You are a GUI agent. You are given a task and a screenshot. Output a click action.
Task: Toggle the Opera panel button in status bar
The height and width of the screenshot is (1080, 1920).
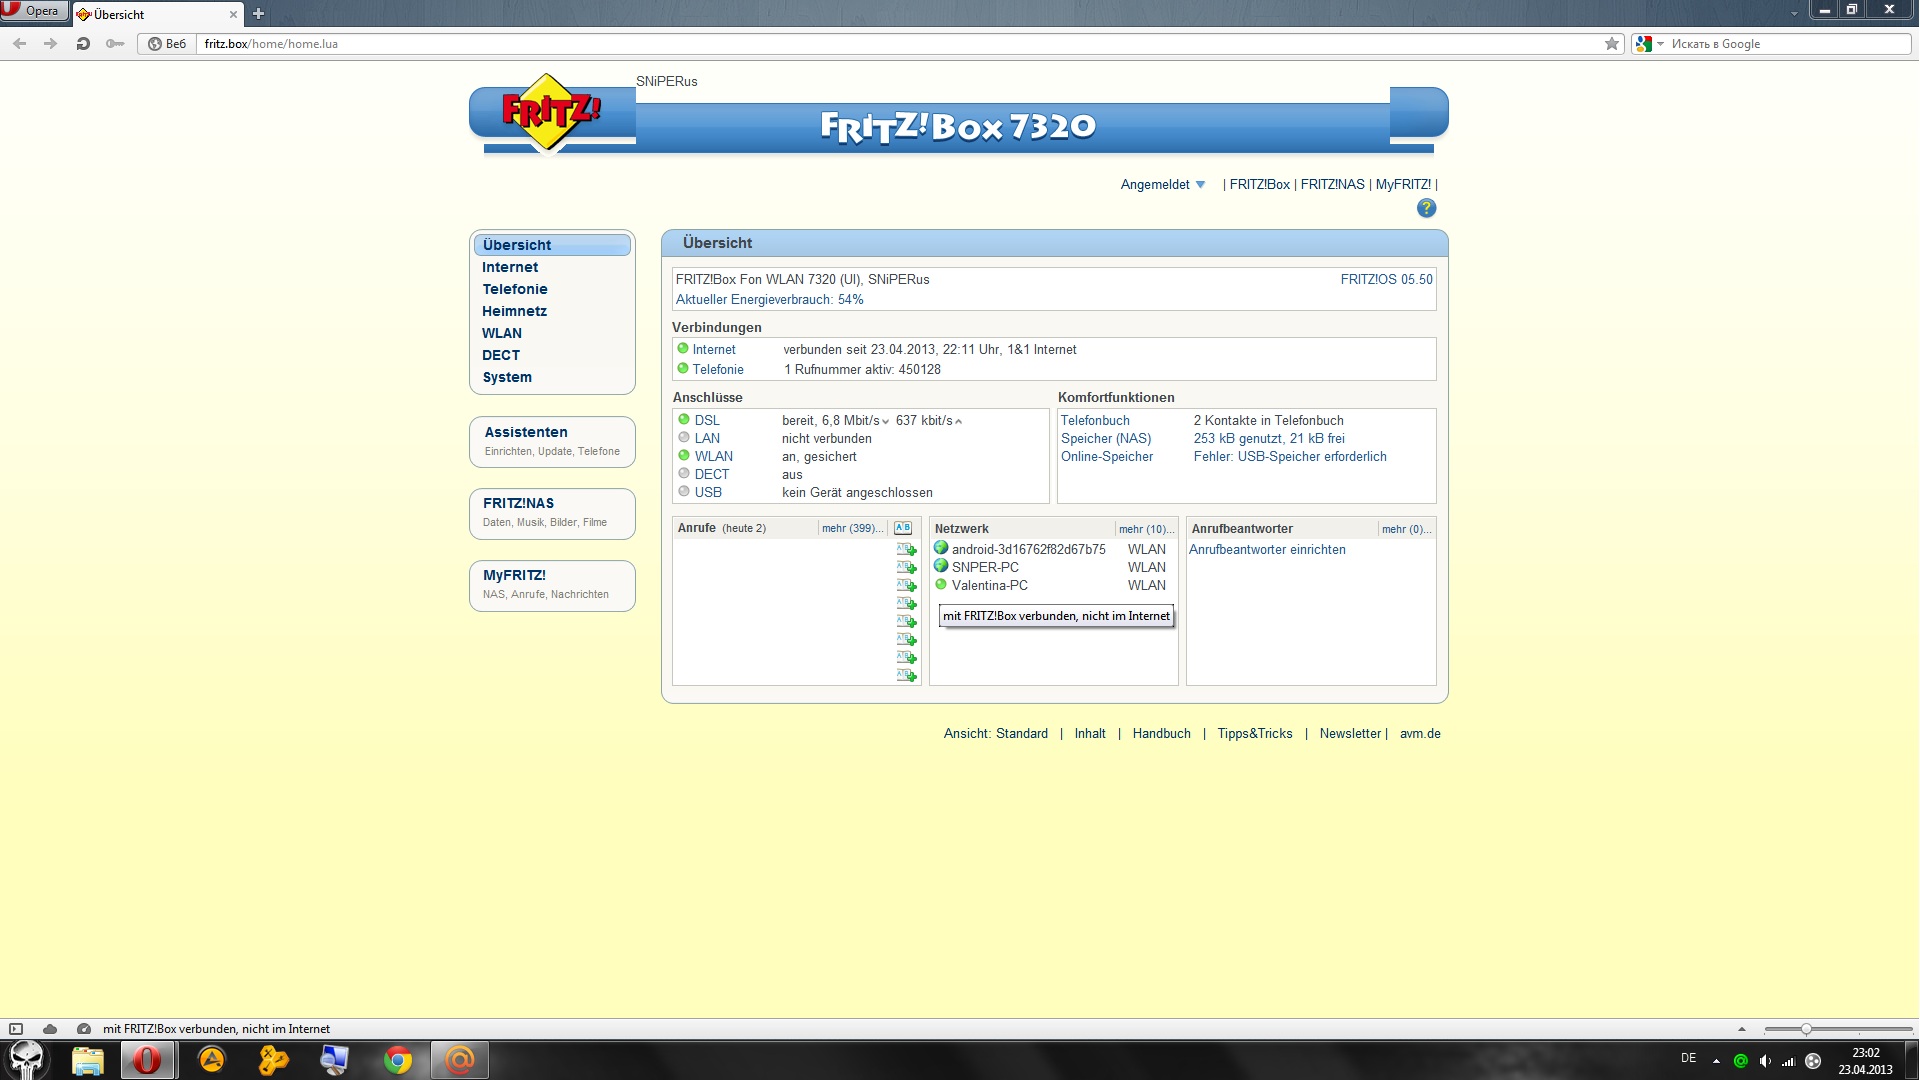[16, 1028]
